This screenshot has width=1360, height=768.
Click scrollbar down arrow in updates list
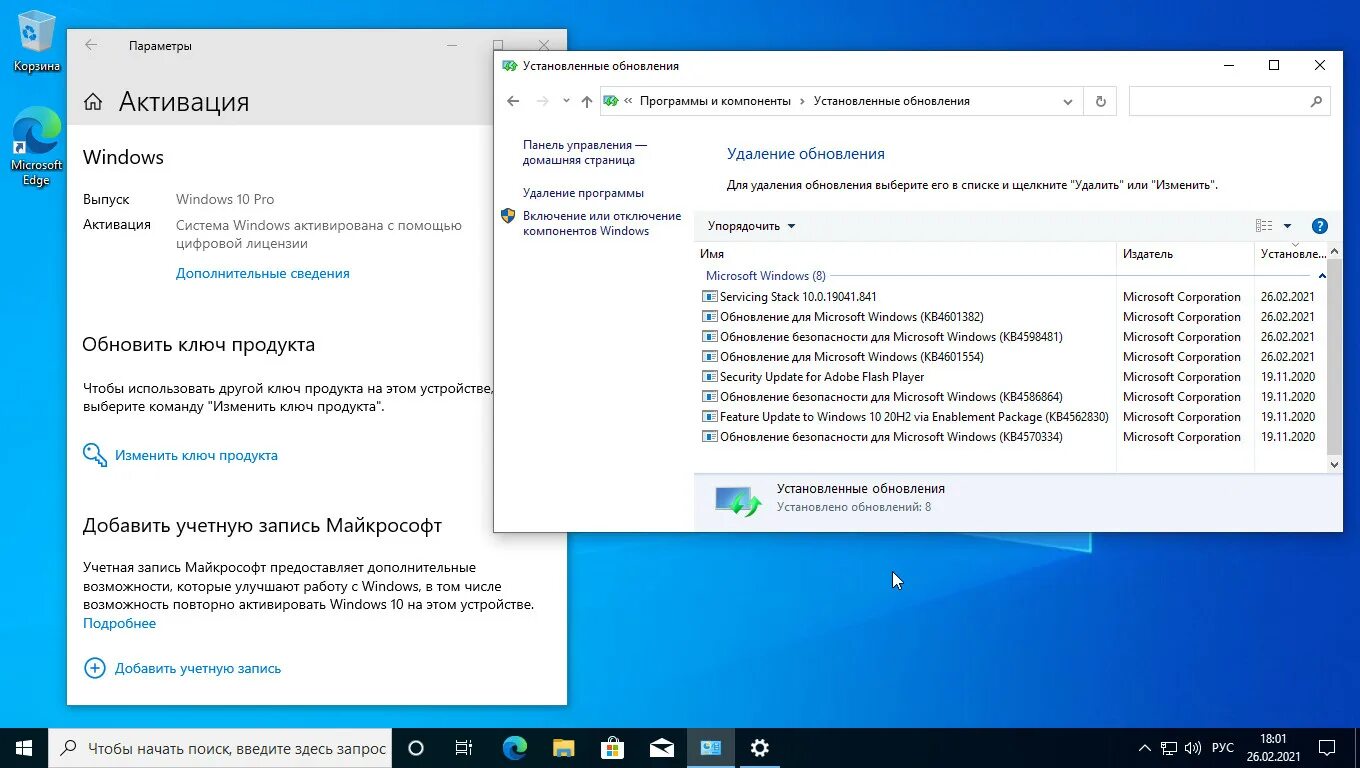(1334, 465)
